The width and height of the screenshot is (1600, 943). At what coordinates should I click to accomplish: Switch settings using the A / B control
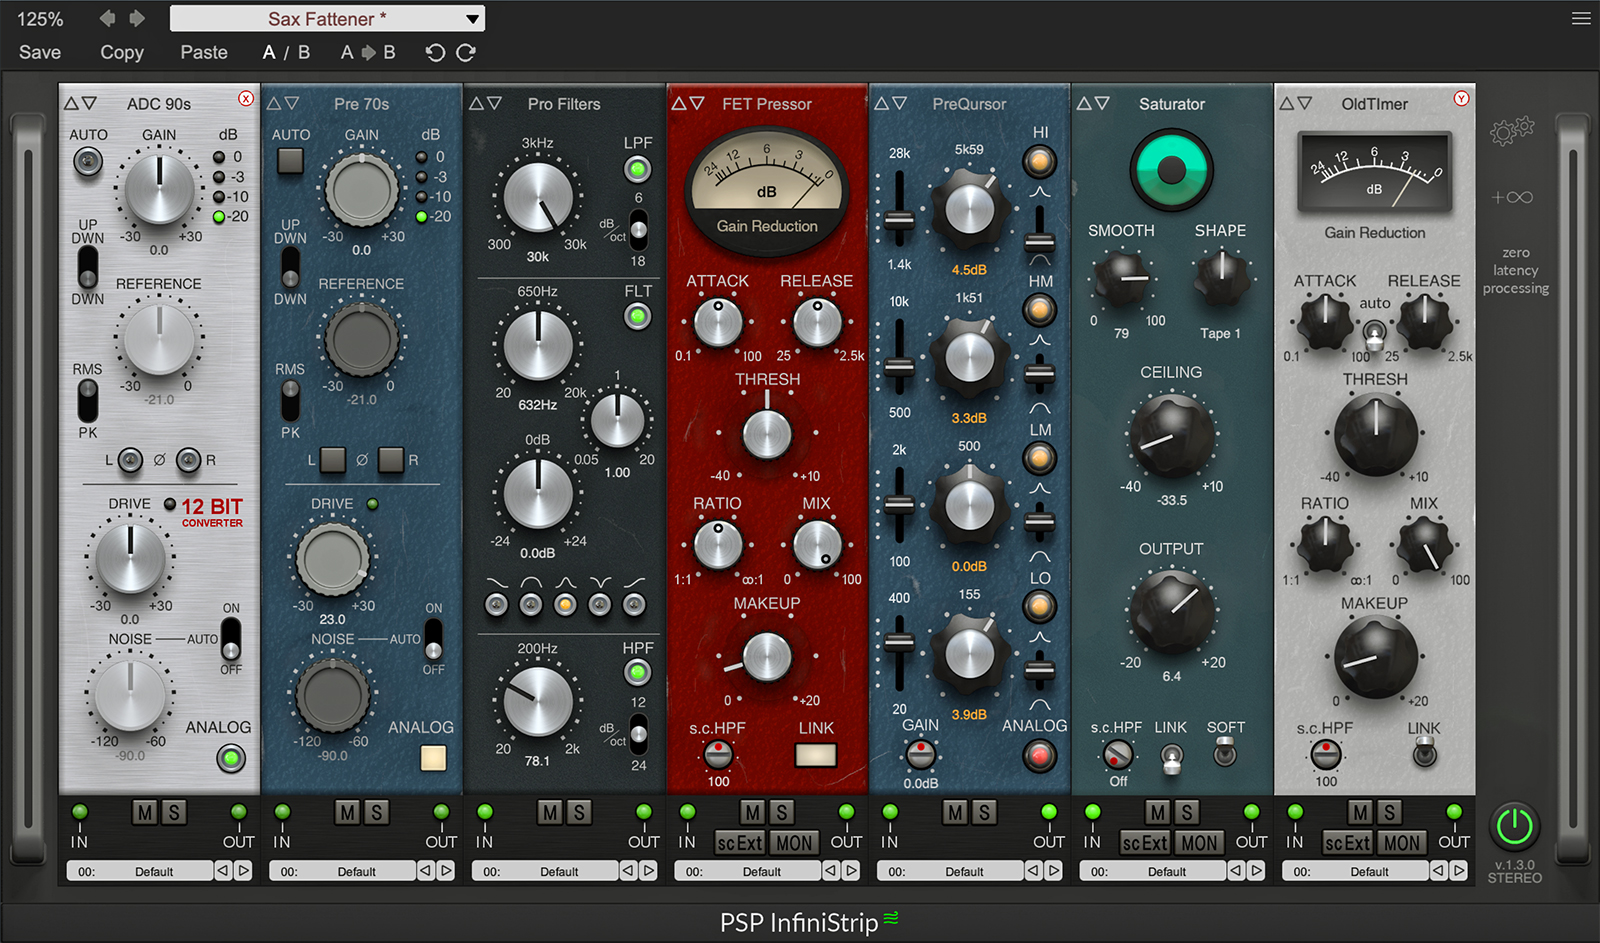tap(285, 52)
